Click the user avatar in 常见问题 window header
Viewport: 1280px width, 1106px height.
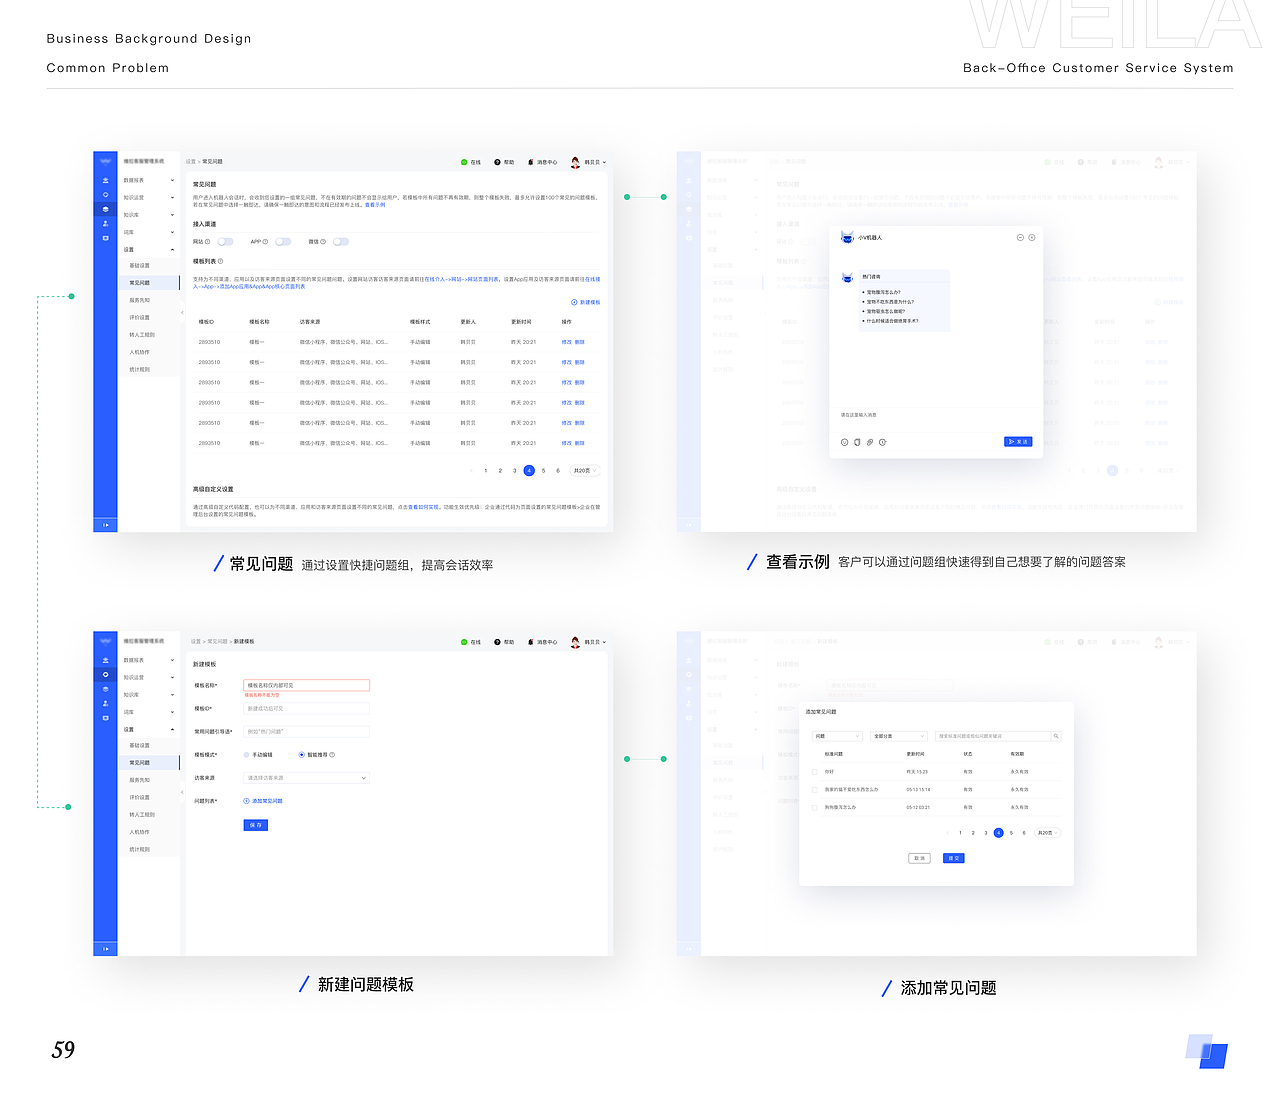pyautogui.click(x=575, y=162)
